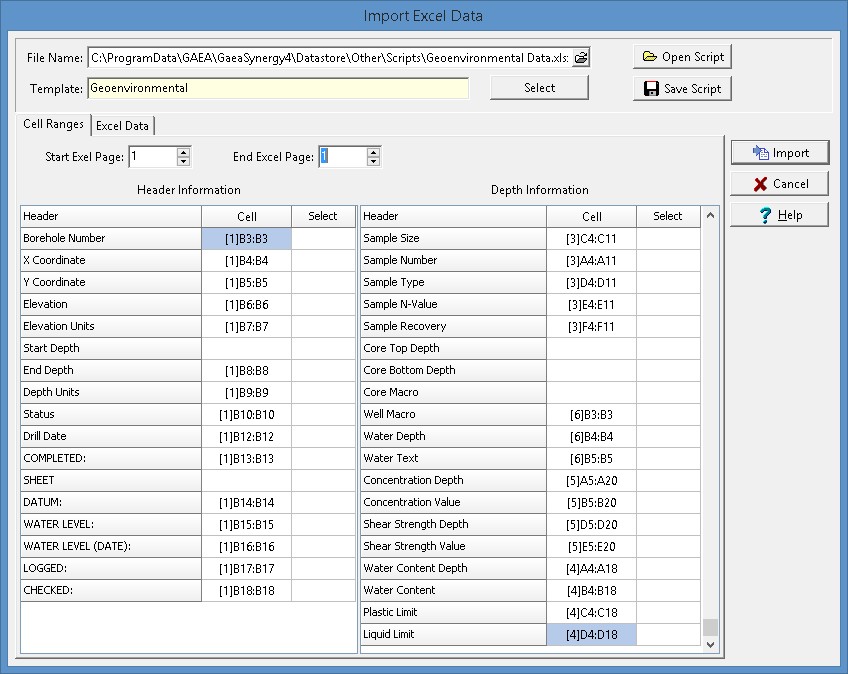Click the Water Depth cell range
The image size is (848, 674).
point(591,437)
